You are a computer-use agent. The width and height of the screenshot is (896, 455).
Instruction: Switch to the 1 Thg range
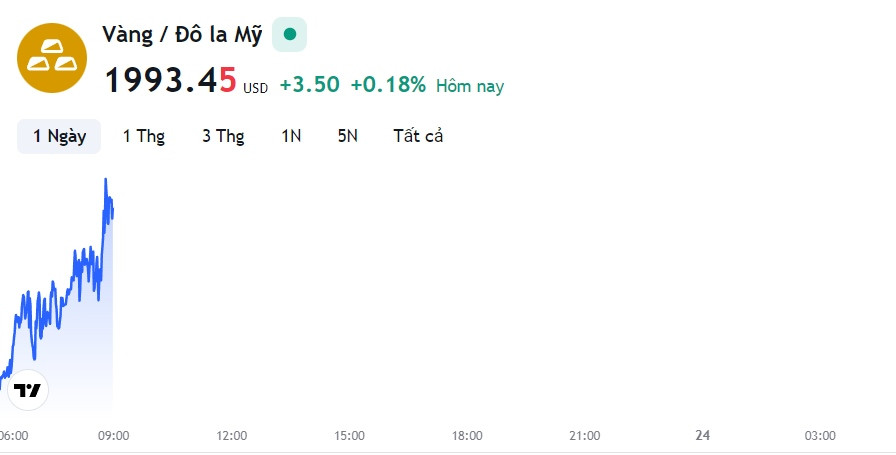coord(144,137)
